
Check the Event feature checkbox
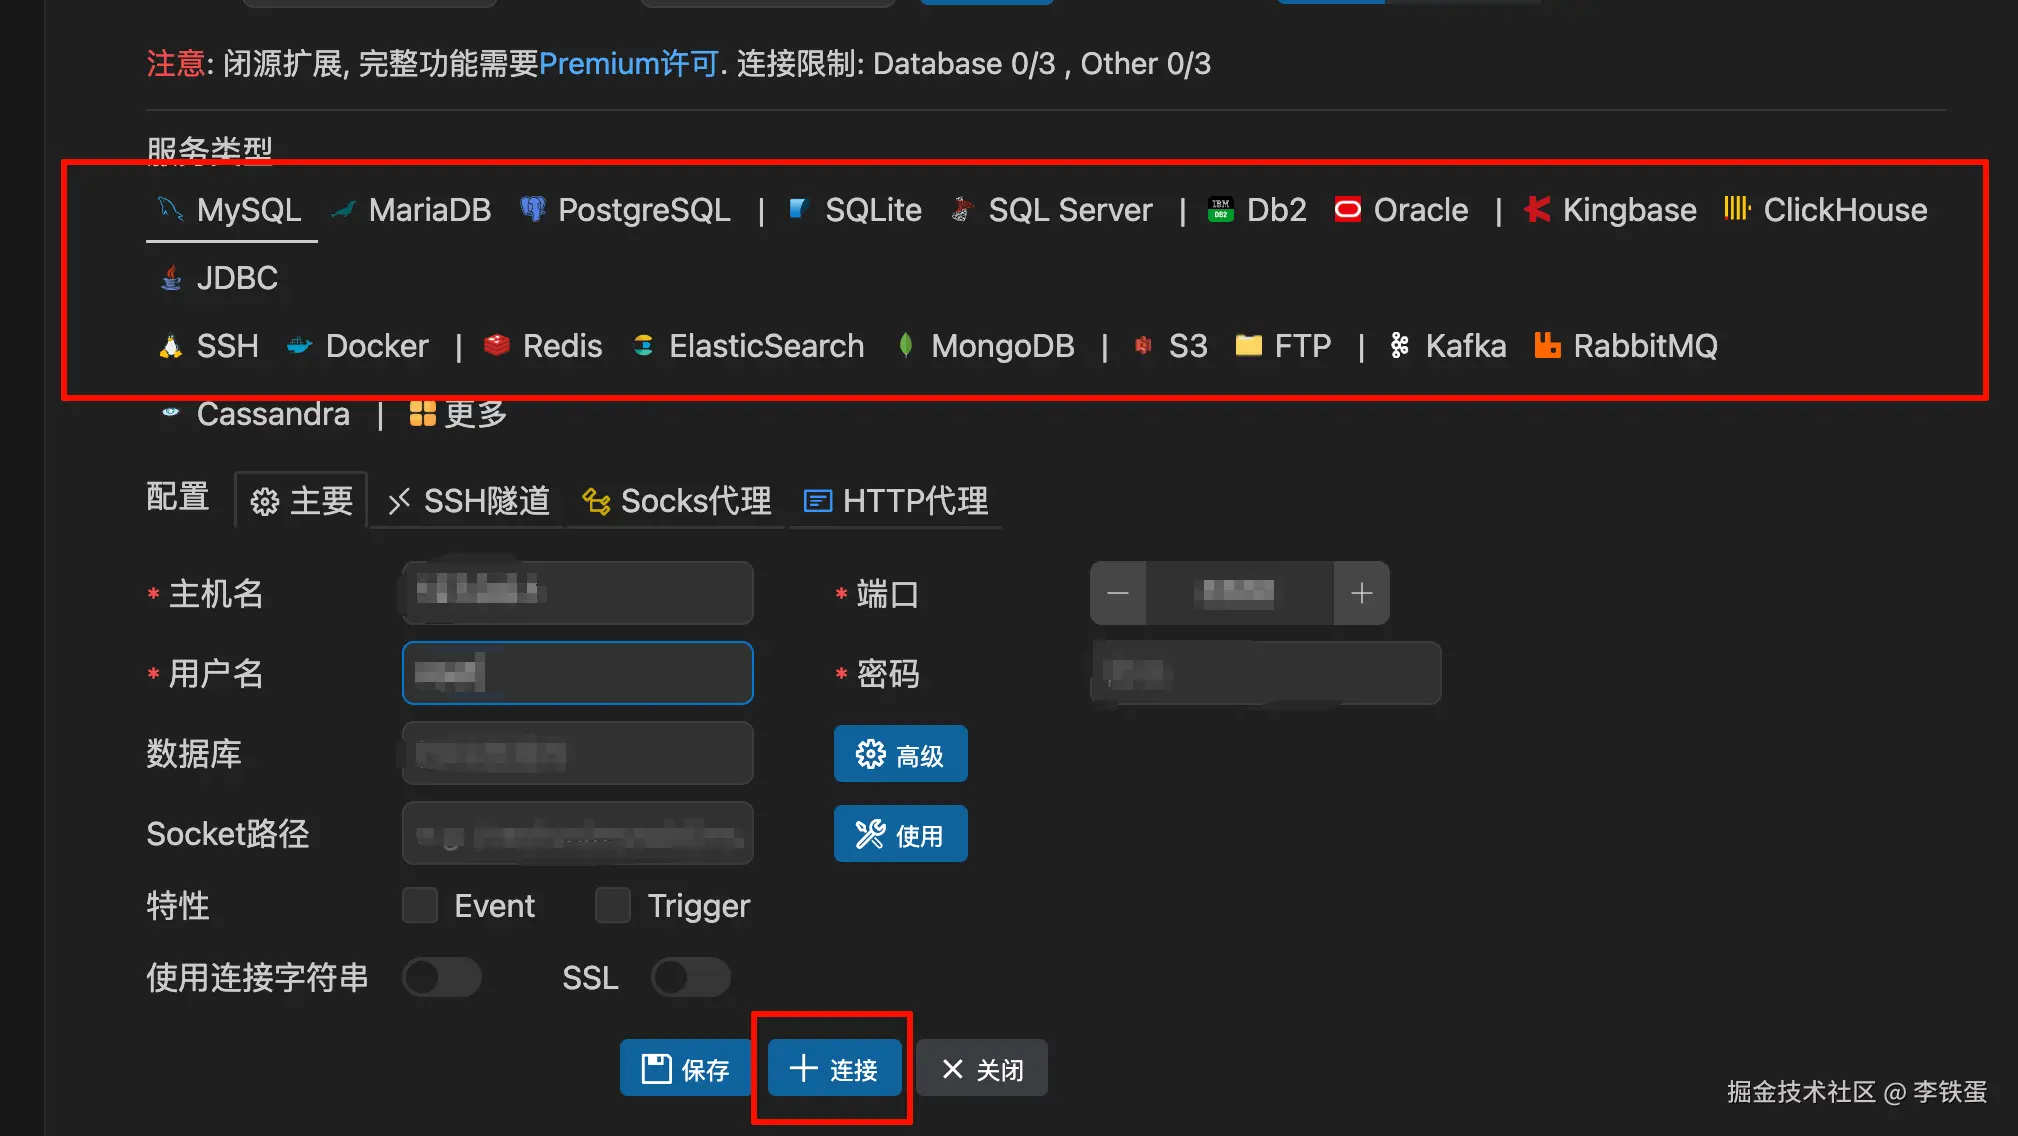click(420, 904)
